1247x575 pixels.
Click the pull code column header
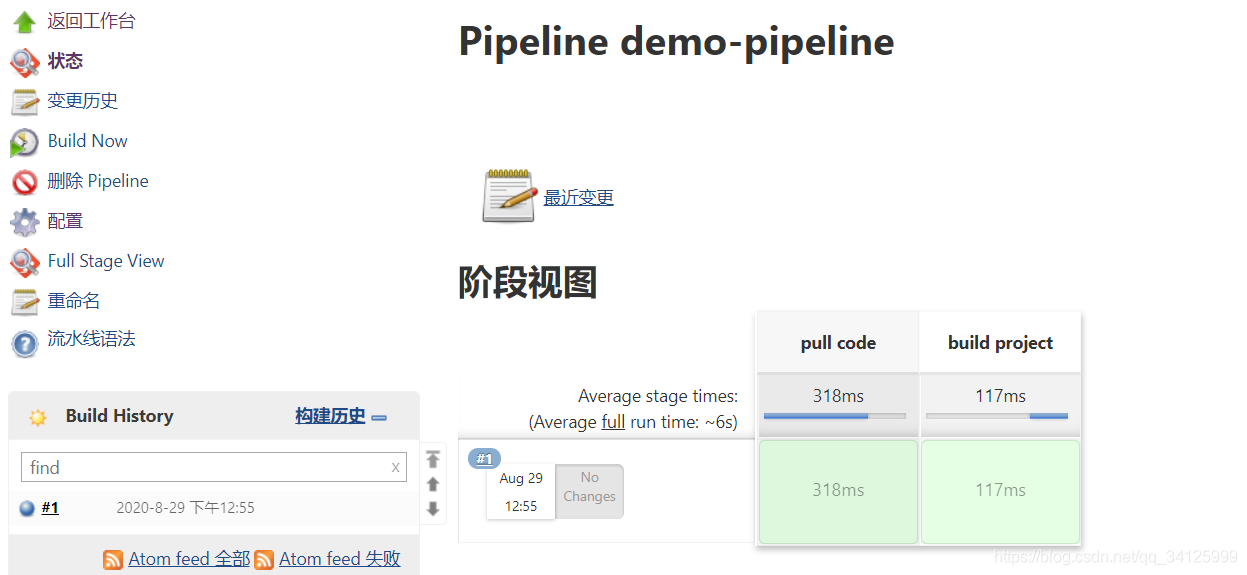(x=838, y=343)
